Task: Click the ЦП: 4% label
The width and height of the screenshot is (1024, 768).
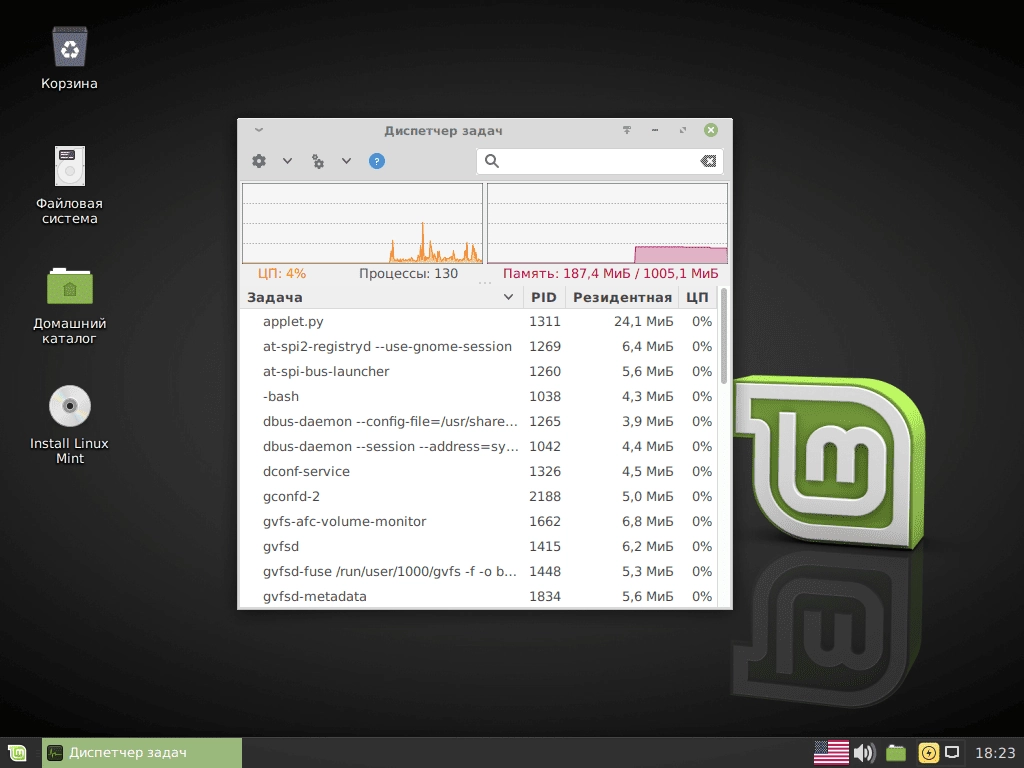Action: point(281,274)
